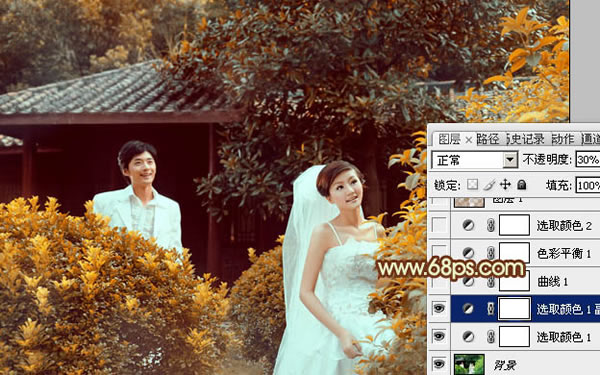Switch to the 通道 tab
The image size is (600, 375).
590,139
